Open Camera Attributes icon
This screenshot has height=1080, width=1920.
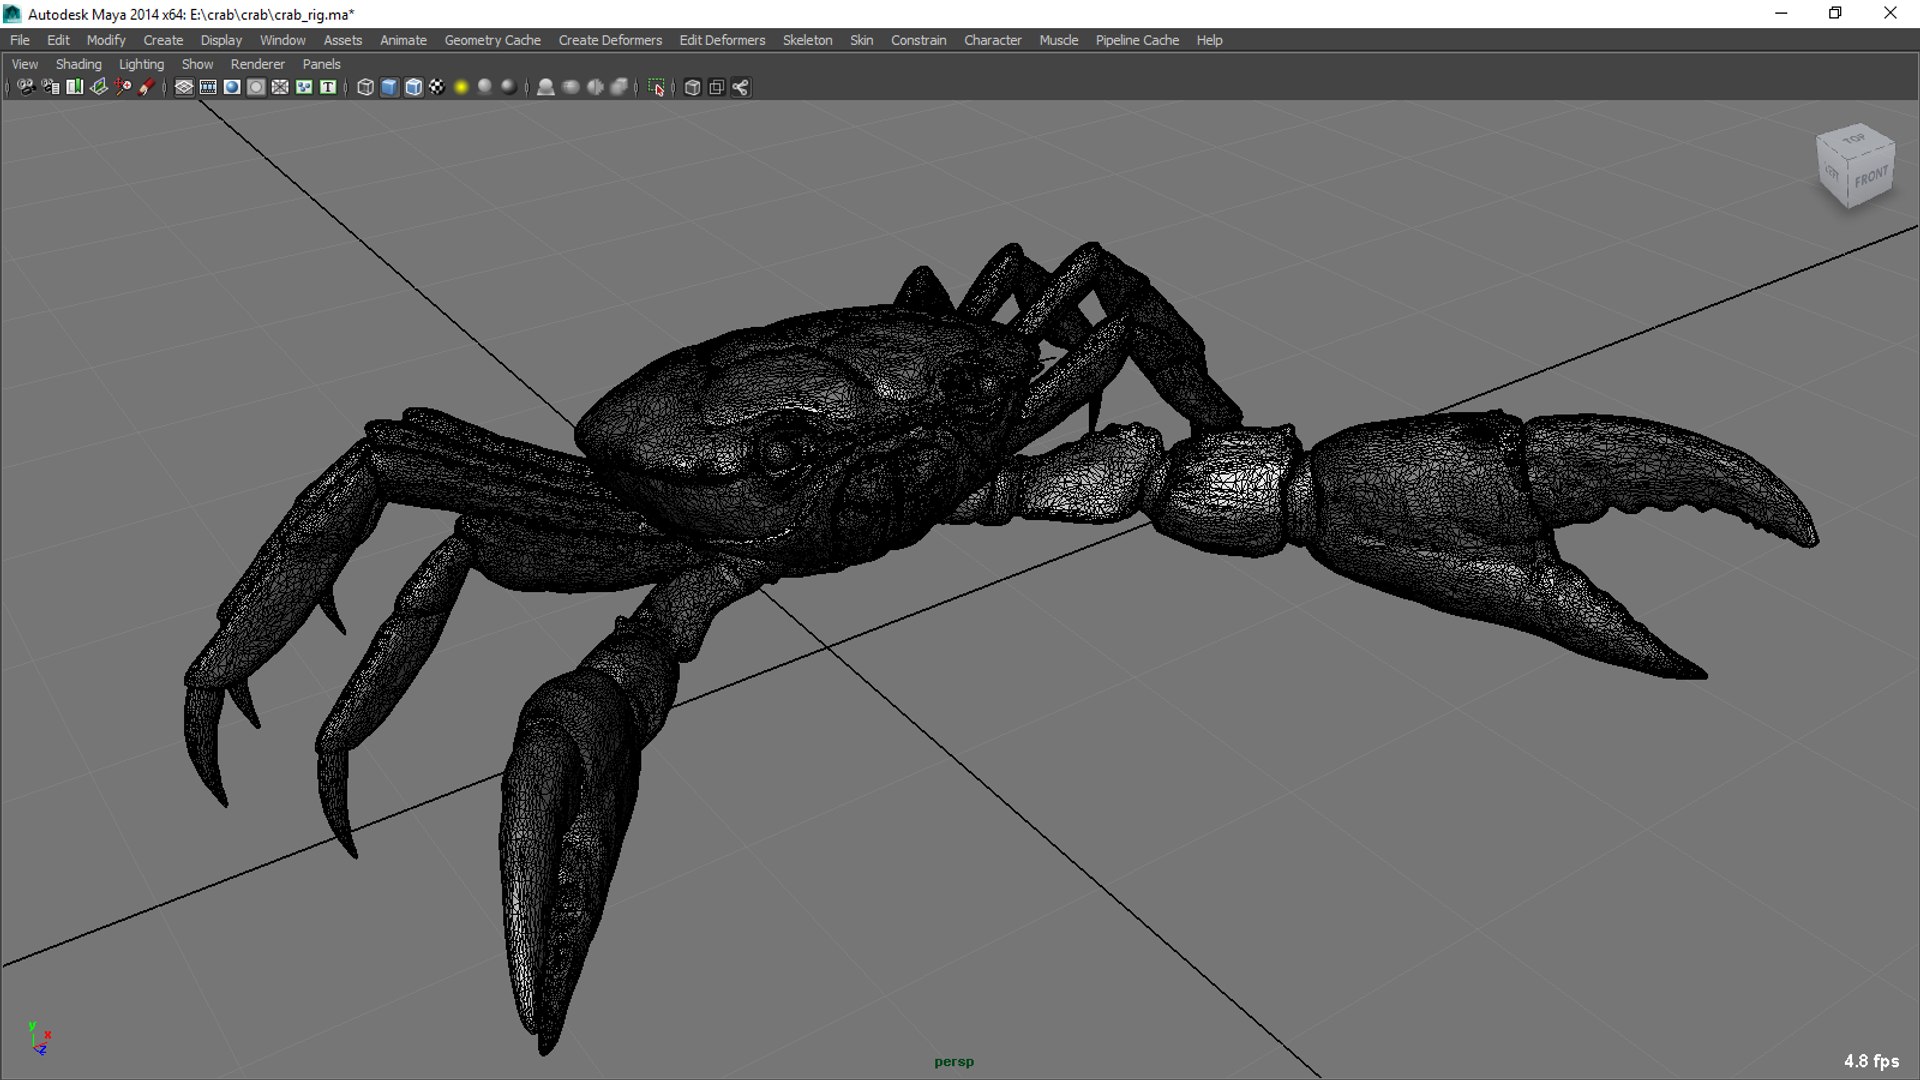click(50, 87)
